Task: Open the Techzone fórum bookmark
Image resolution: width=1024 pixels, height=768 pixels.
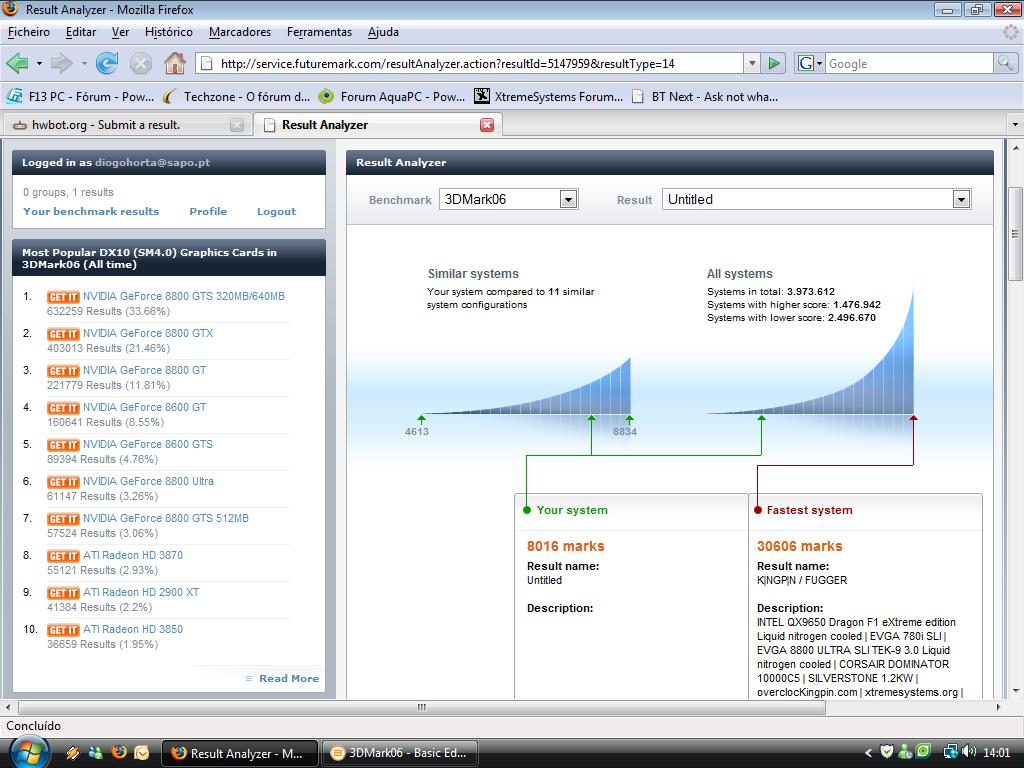Action: point(236,97)
